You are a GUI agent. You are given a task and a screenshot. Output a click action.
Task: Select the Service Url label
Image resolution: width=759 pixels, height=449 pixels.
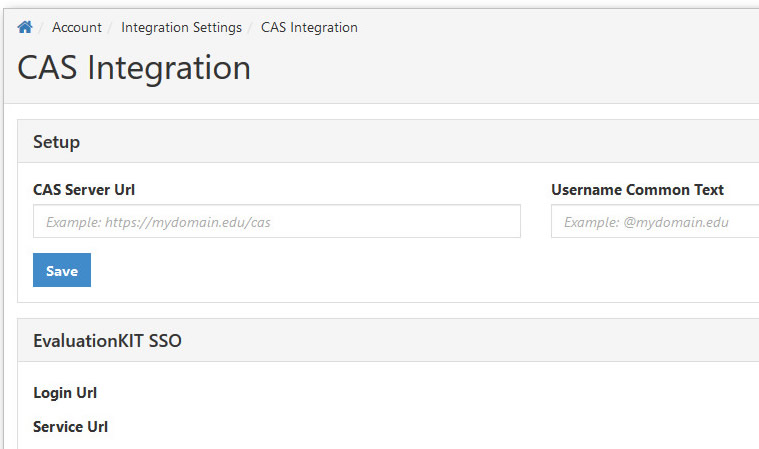click(70, 427)
